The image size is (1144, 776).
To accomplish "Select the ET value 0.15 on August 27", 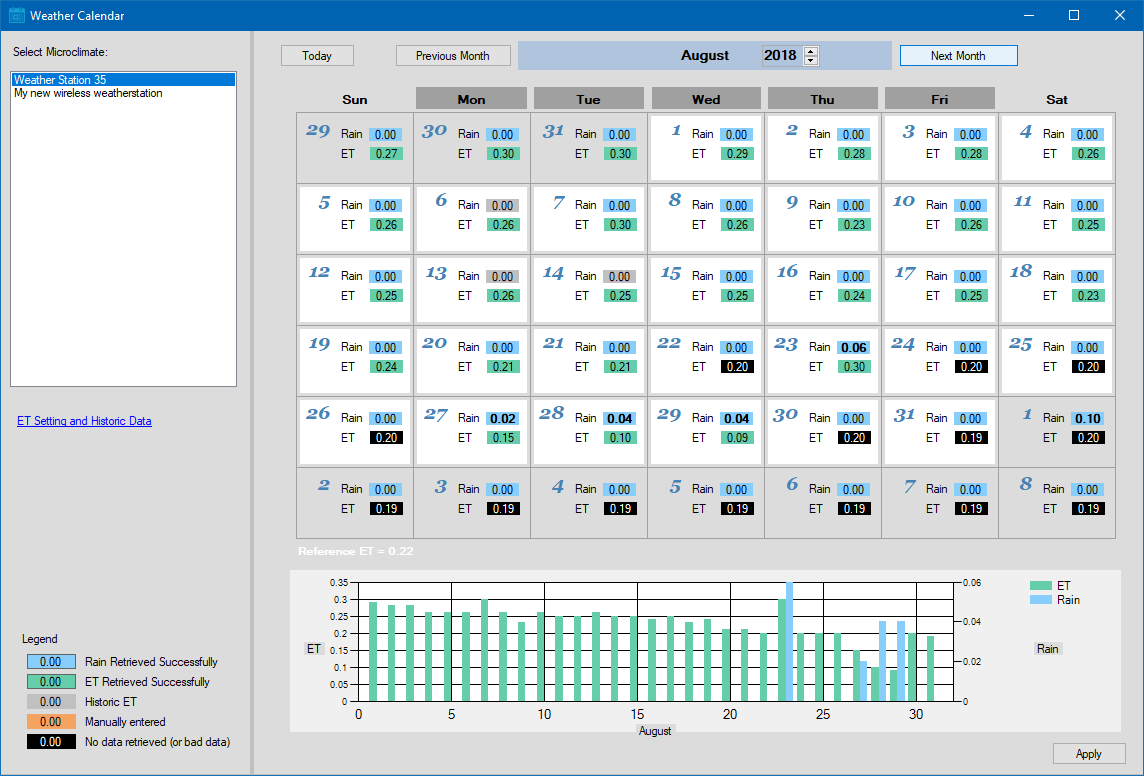I will [503, 438].
